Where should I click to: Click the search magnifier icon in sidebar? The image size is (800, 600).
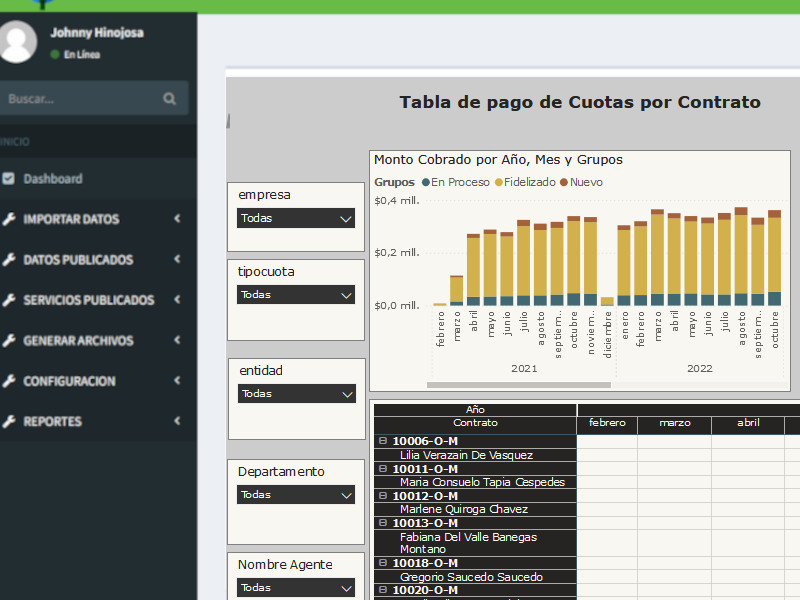click(169, 99)
